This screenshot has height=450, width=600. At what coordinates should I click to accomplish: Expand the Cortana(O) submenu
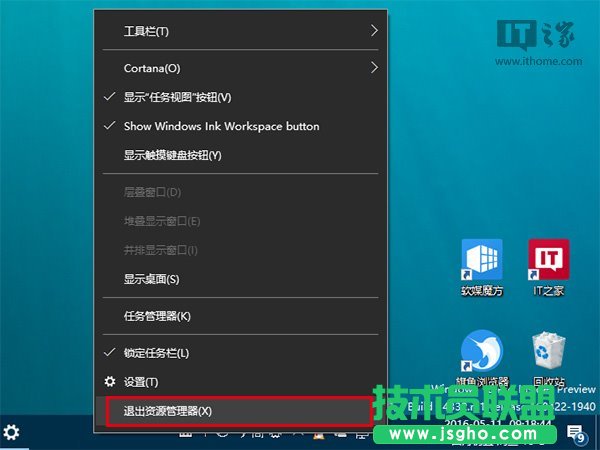point(240,68)
